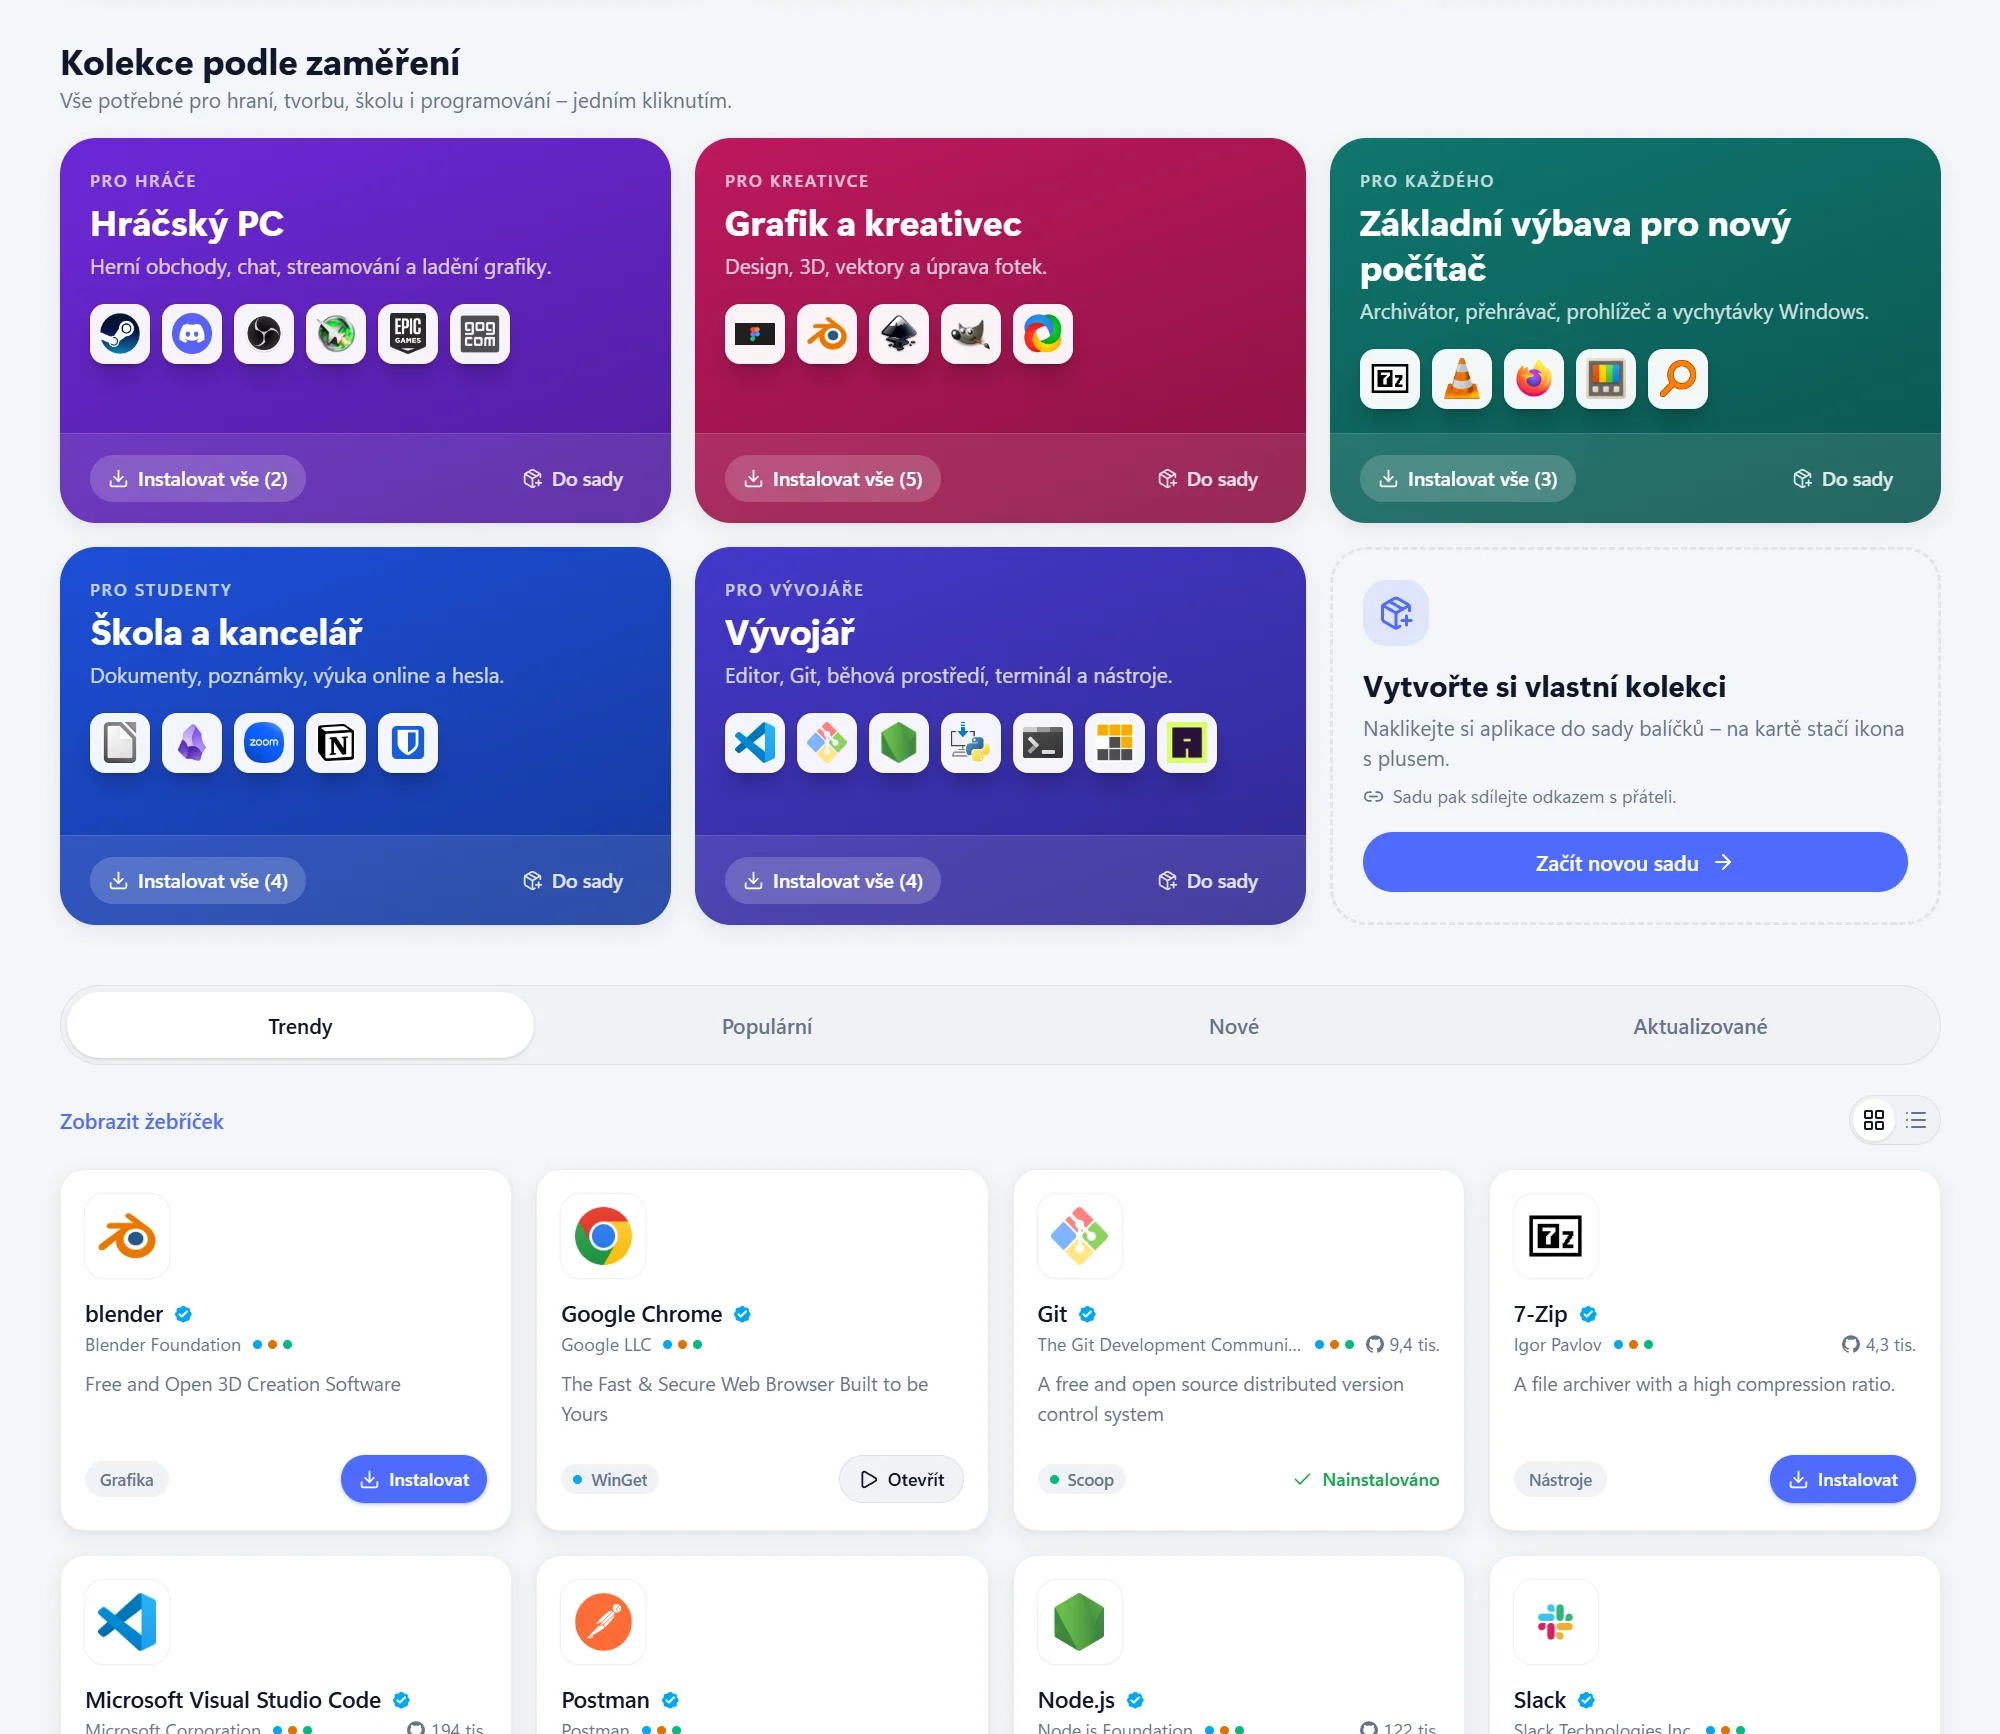Click the Blender icon in Grafik a kreativec
This screenshot has height=1734, width=2000.
(827, 334)
